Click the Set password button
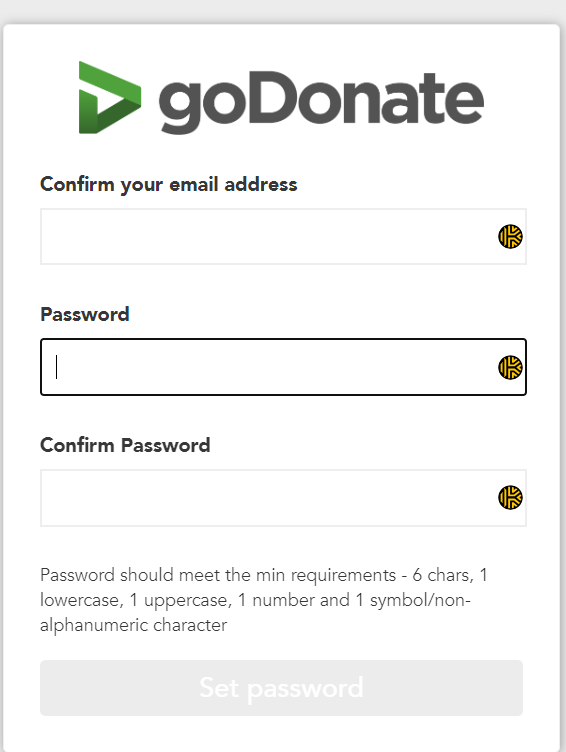566x752 pixels. coord(282,688)
